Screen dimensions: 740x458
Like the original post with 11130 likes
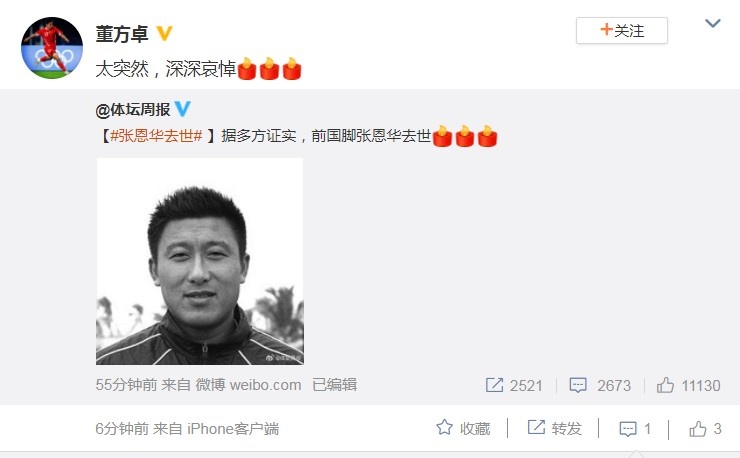[665, 385]
